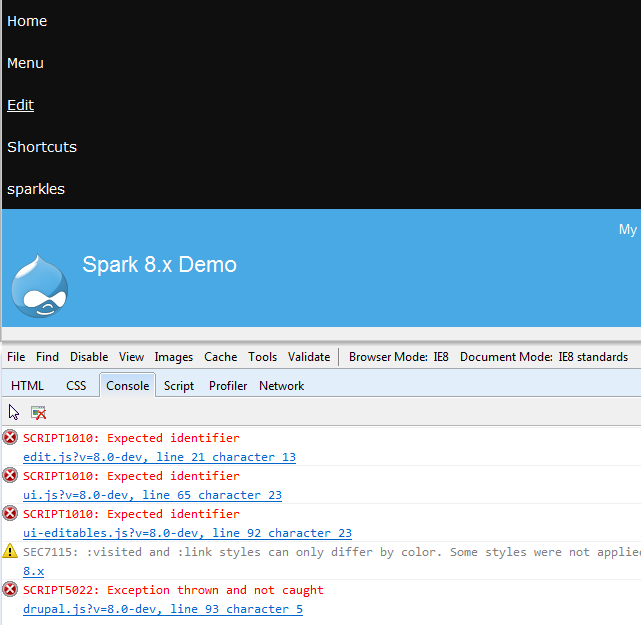
Task: Click the Drupal drop logo
Action: pyautogui.click(x=40, y=286)
